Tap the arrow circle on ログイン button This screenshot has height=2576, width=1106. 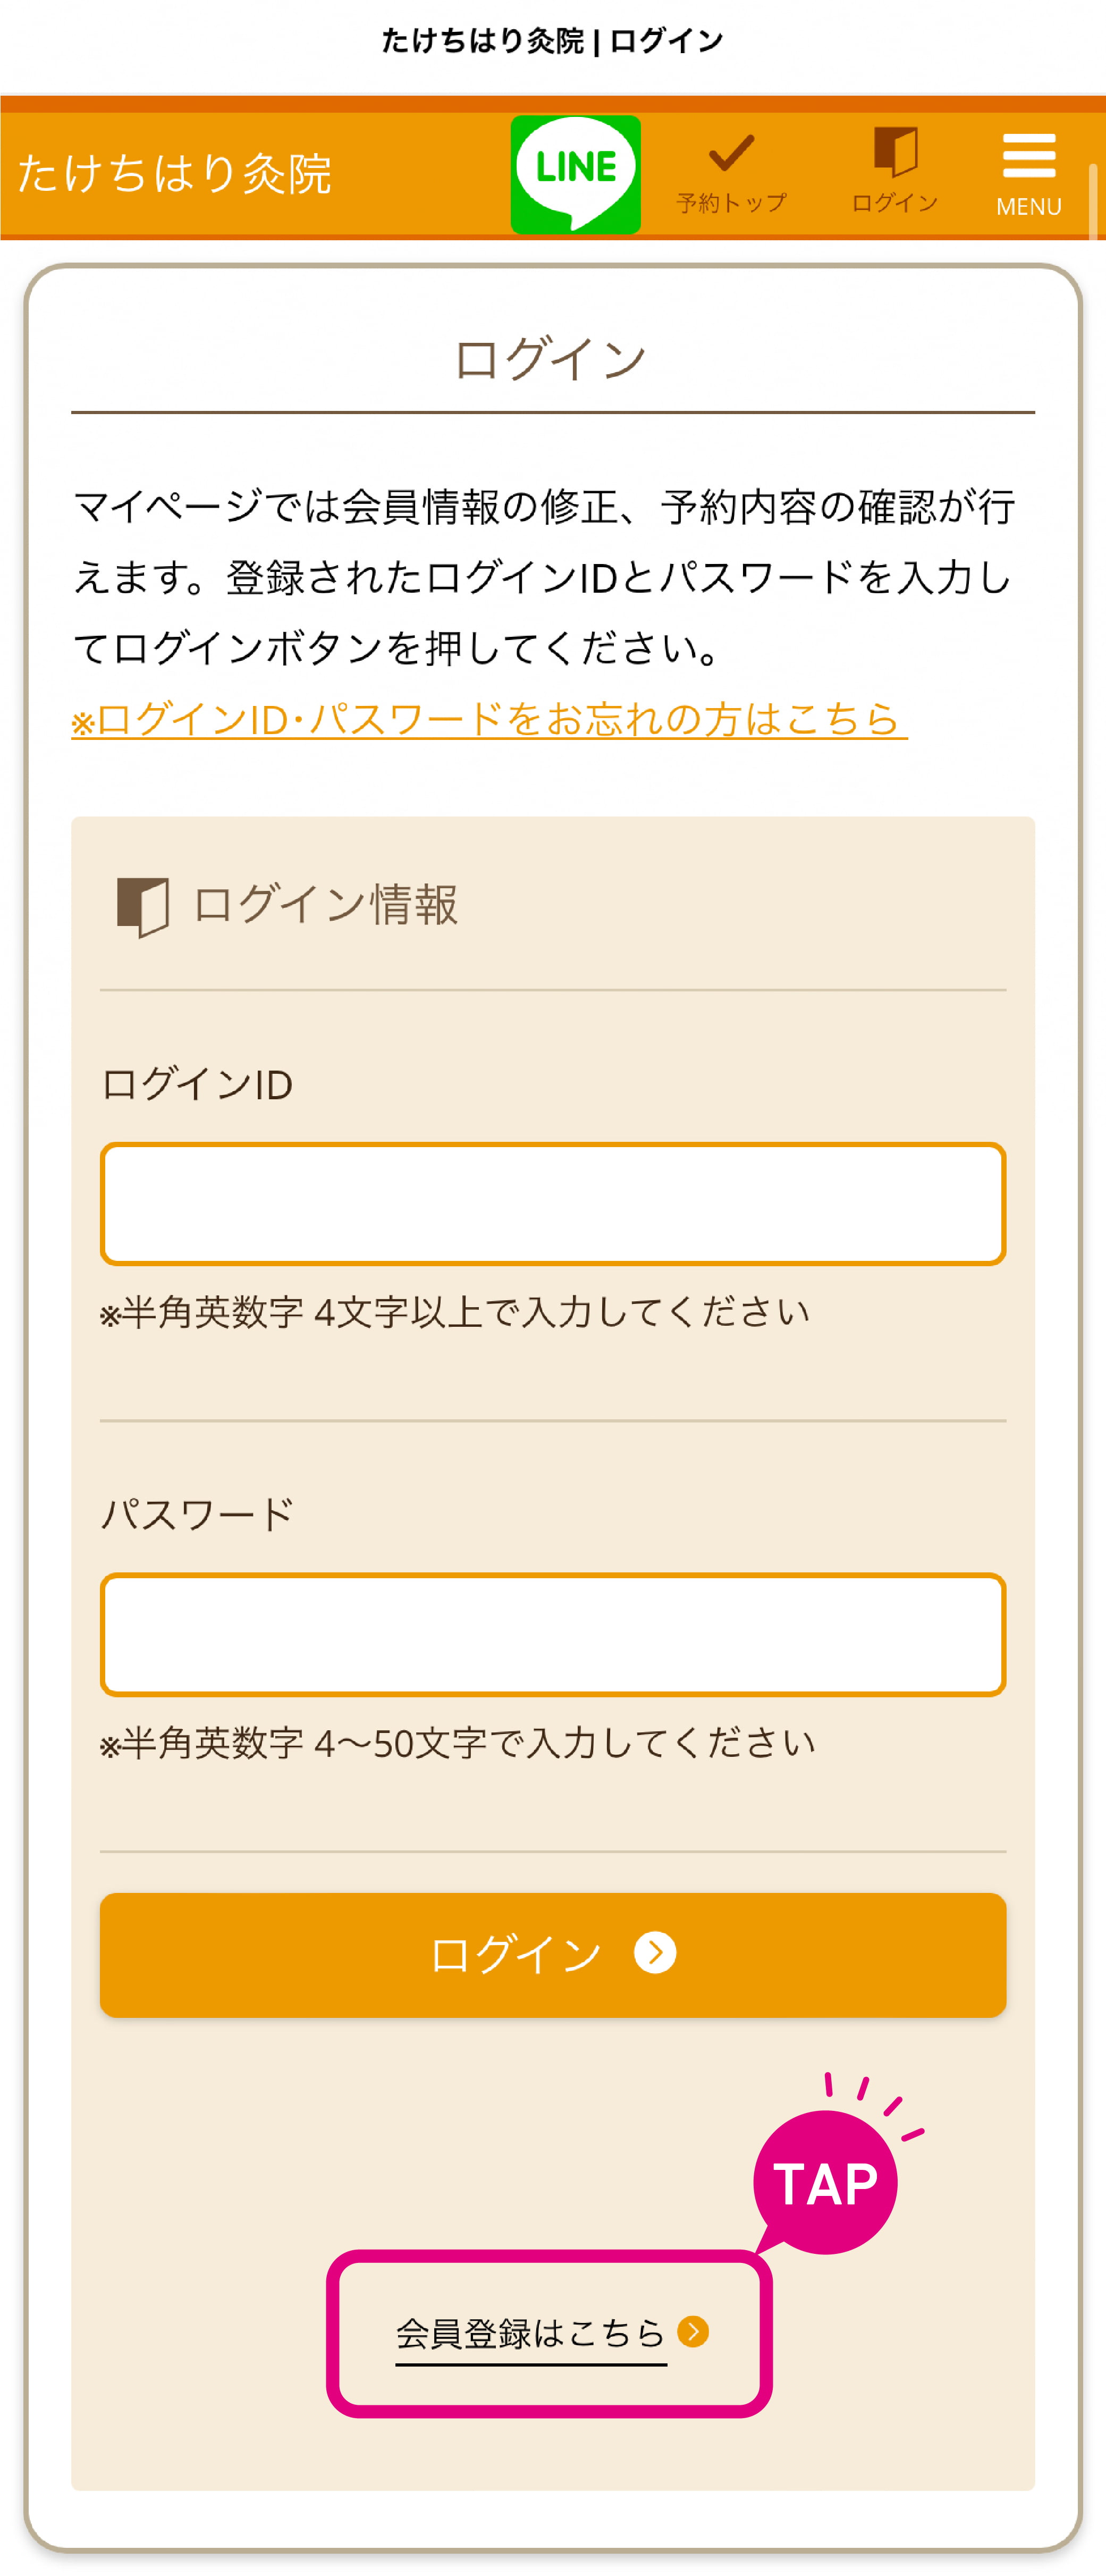click(655, 1952)
